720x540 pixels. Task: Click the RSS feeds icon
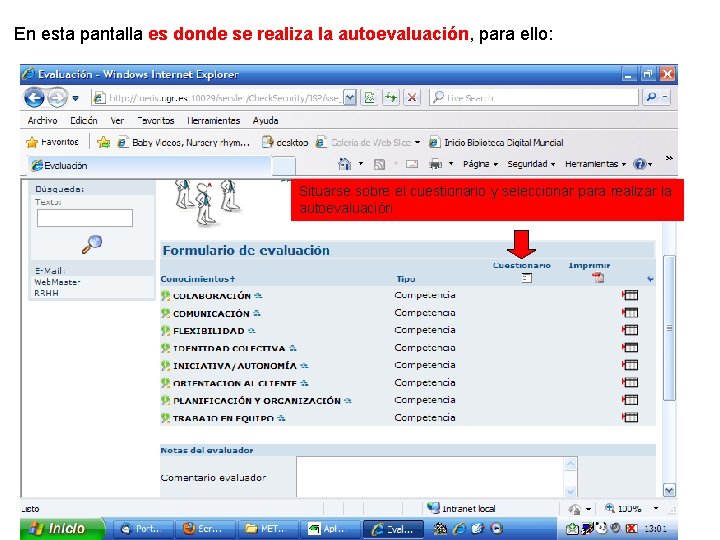379,164
